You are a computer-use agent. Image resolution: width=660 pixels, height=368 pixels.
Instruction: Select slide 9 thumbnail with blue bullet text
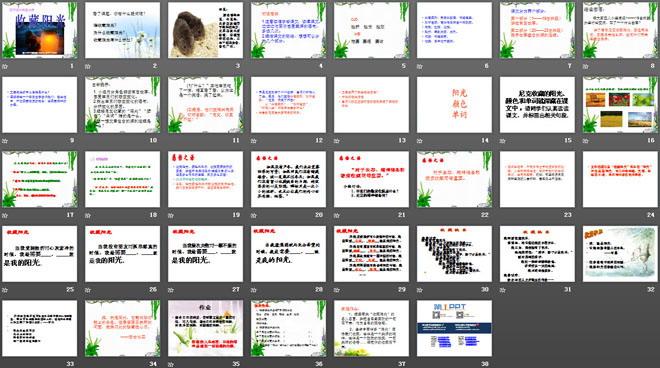coord(40,104)
